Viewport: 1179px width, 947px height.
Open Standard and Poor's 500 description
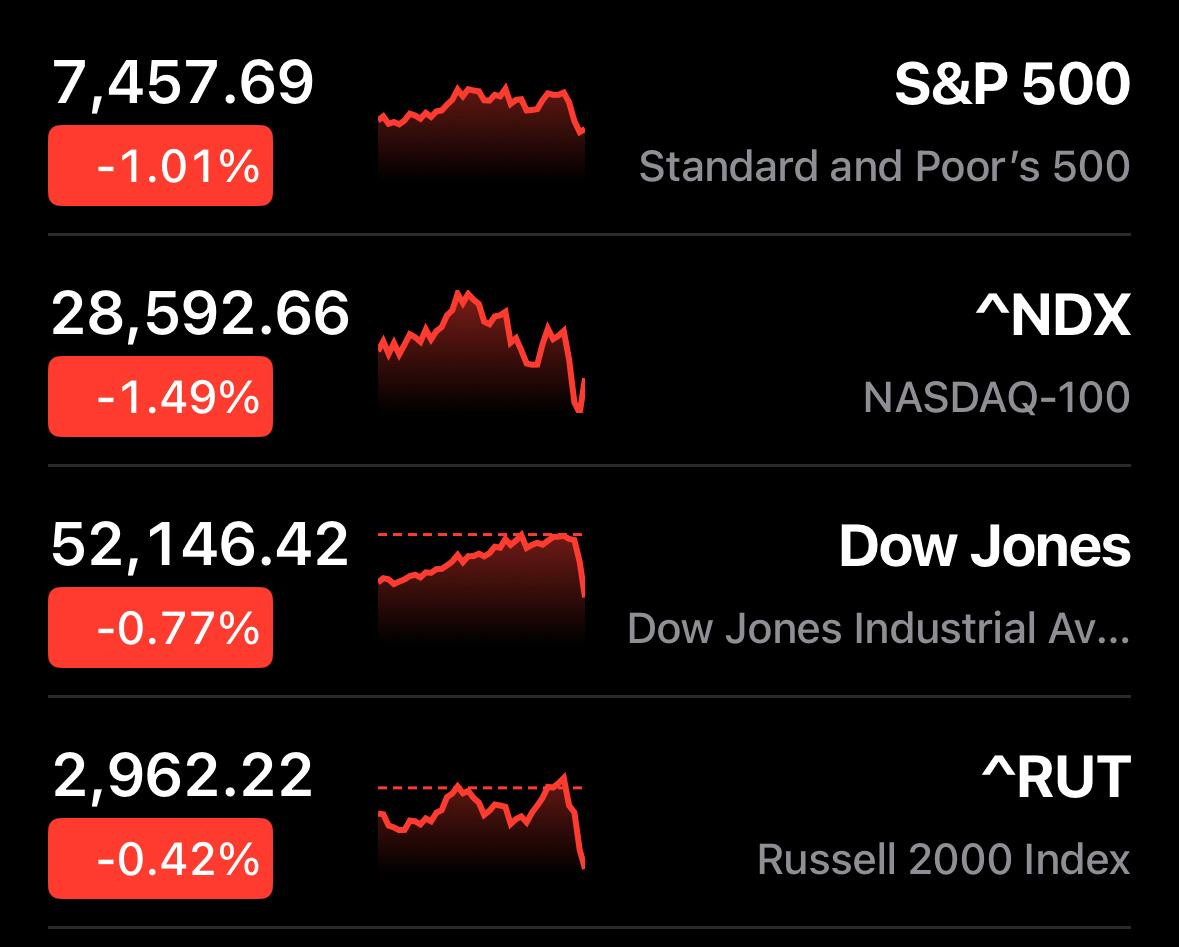click(884, 167)
